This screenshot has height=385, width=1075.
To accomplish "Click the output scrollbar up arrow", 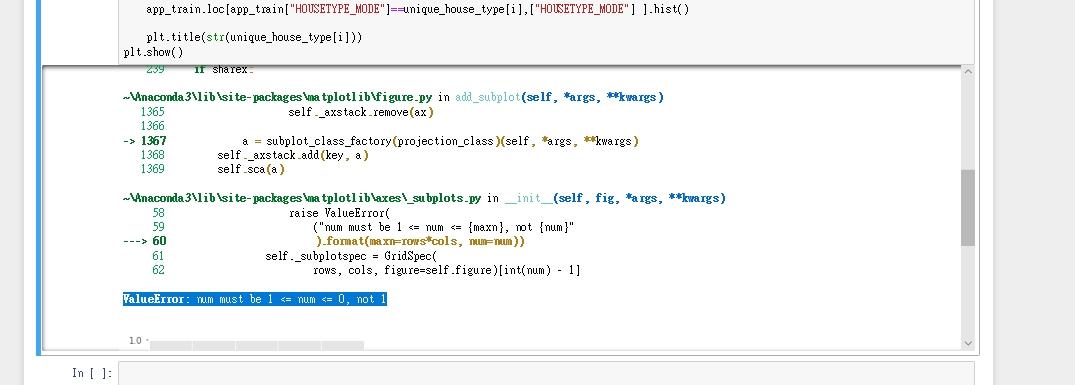I will pos(967,72).
